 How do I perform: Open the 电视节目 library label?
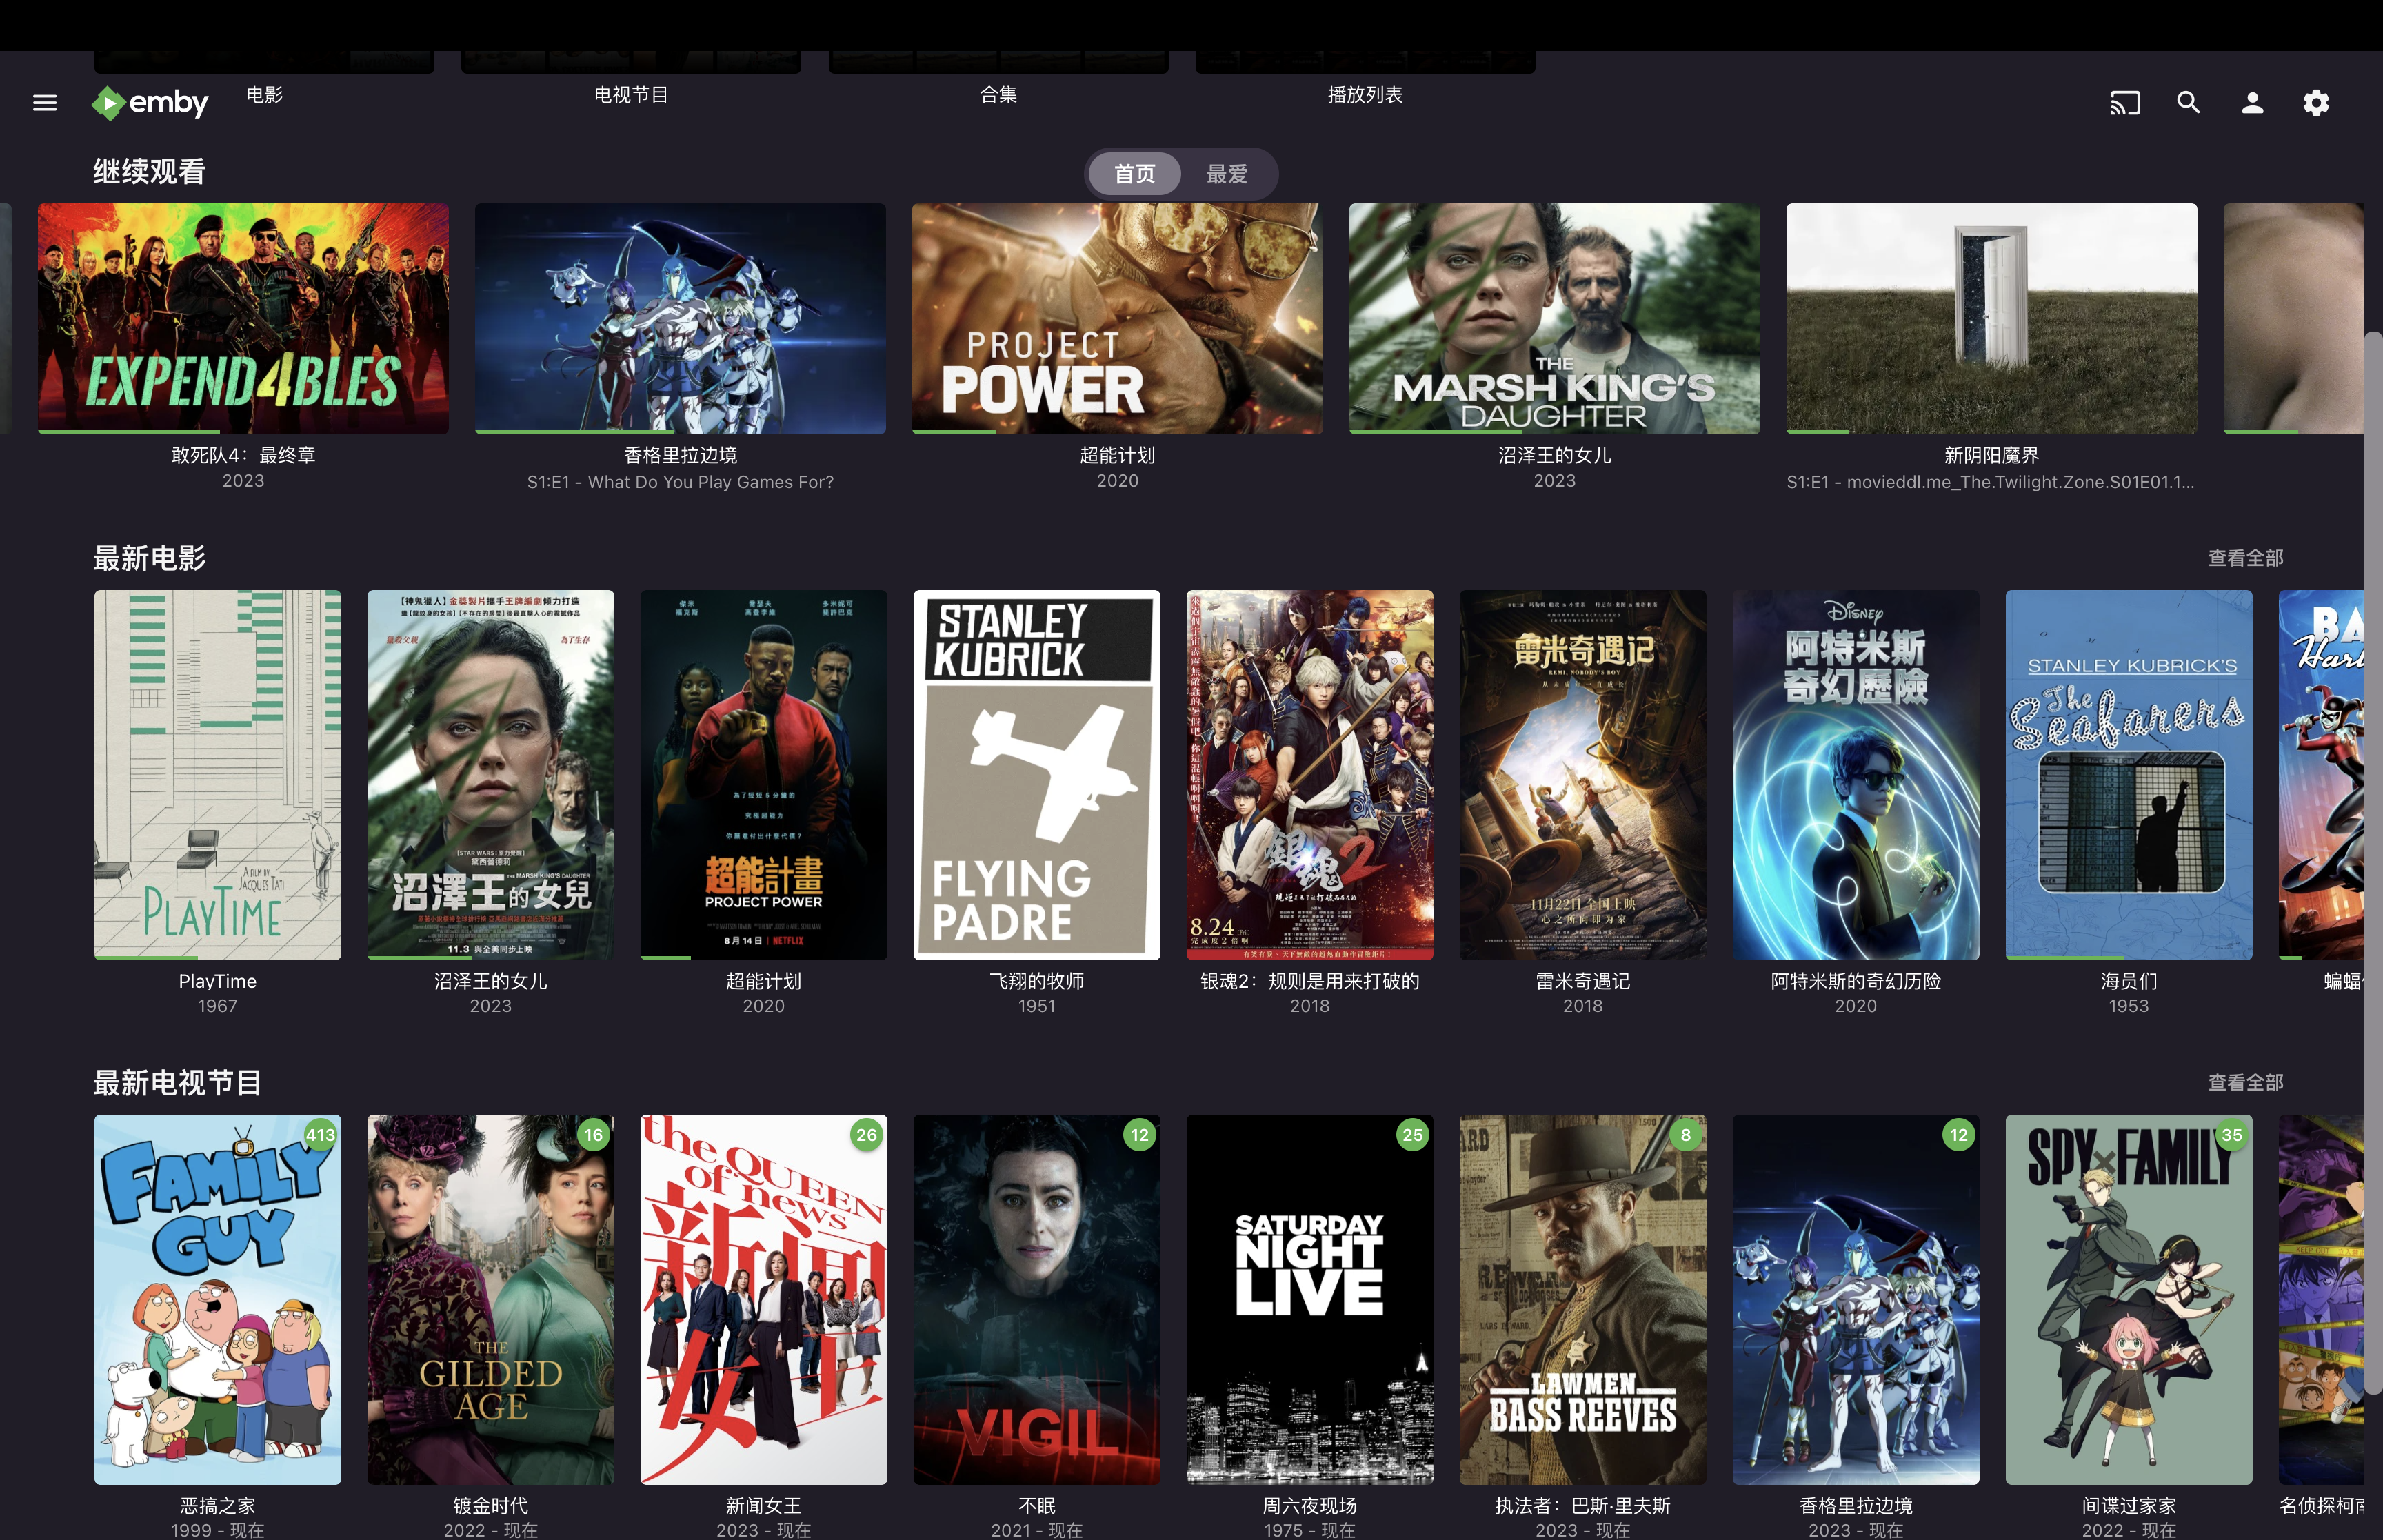[631, 95]
